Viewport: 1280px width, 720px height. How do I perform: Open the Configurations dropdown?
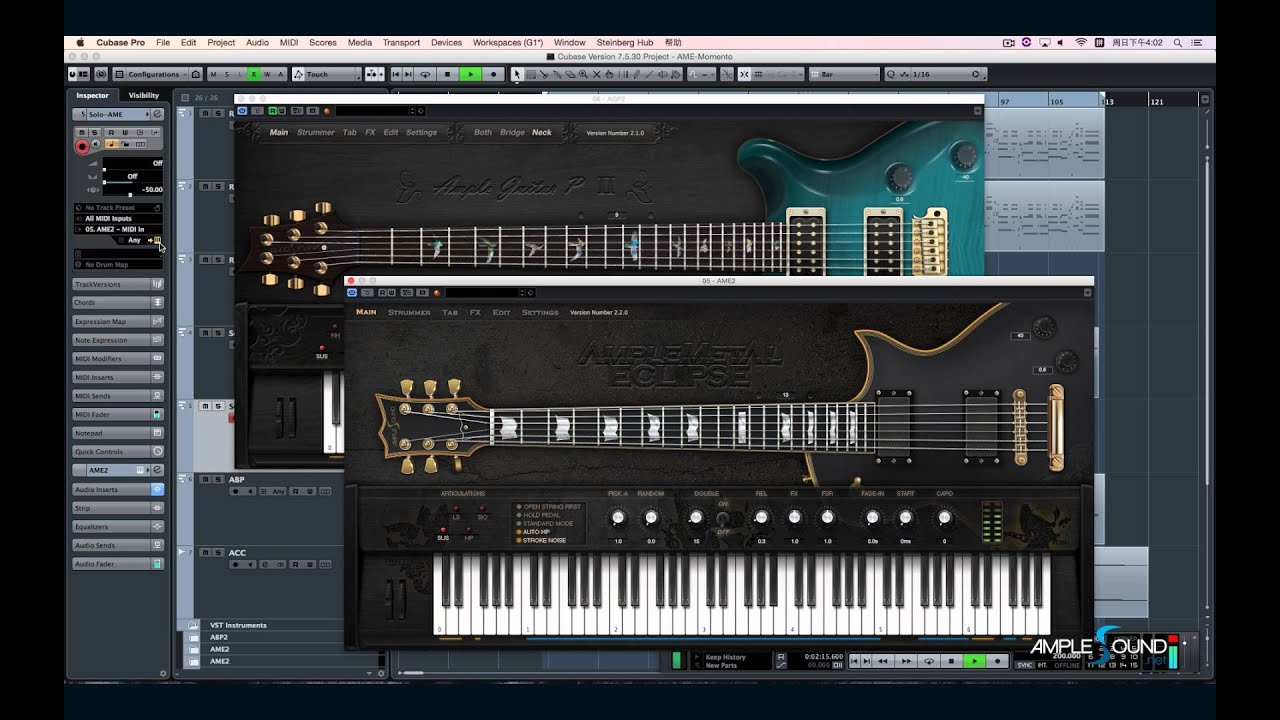[x=154, y=74]
